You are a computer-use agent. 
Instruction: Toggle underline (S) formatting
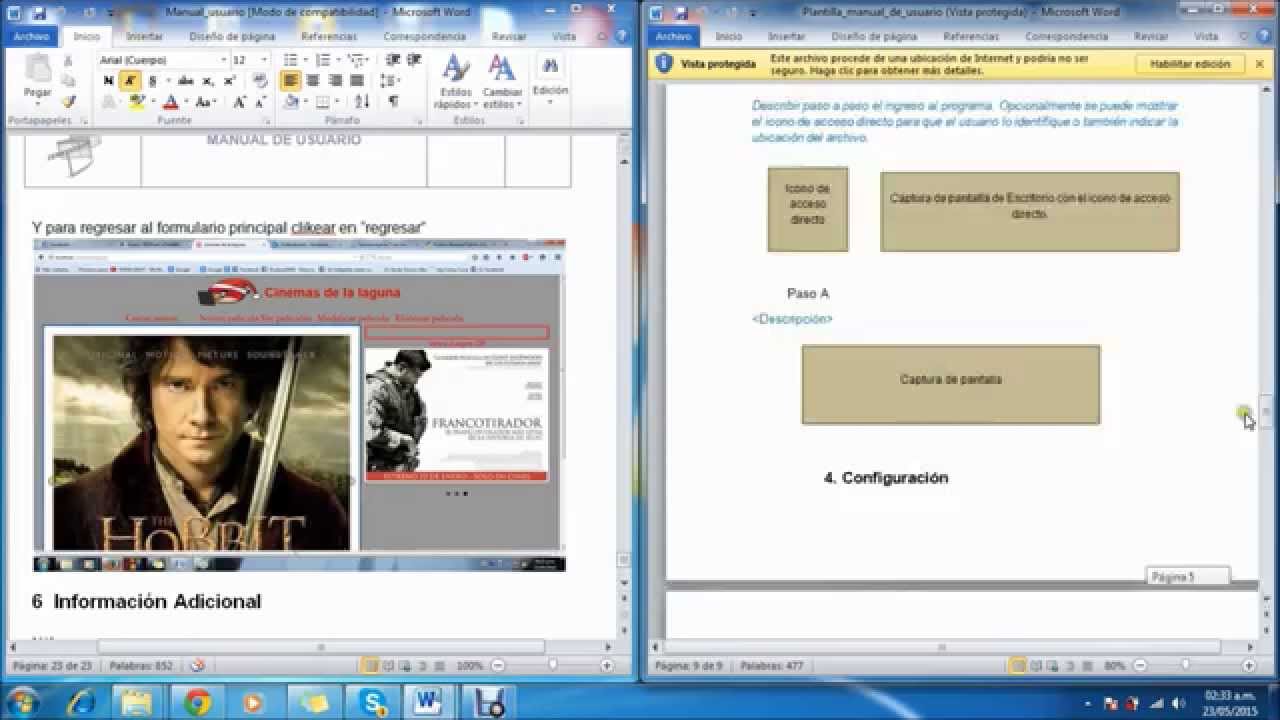coord(152,81)
